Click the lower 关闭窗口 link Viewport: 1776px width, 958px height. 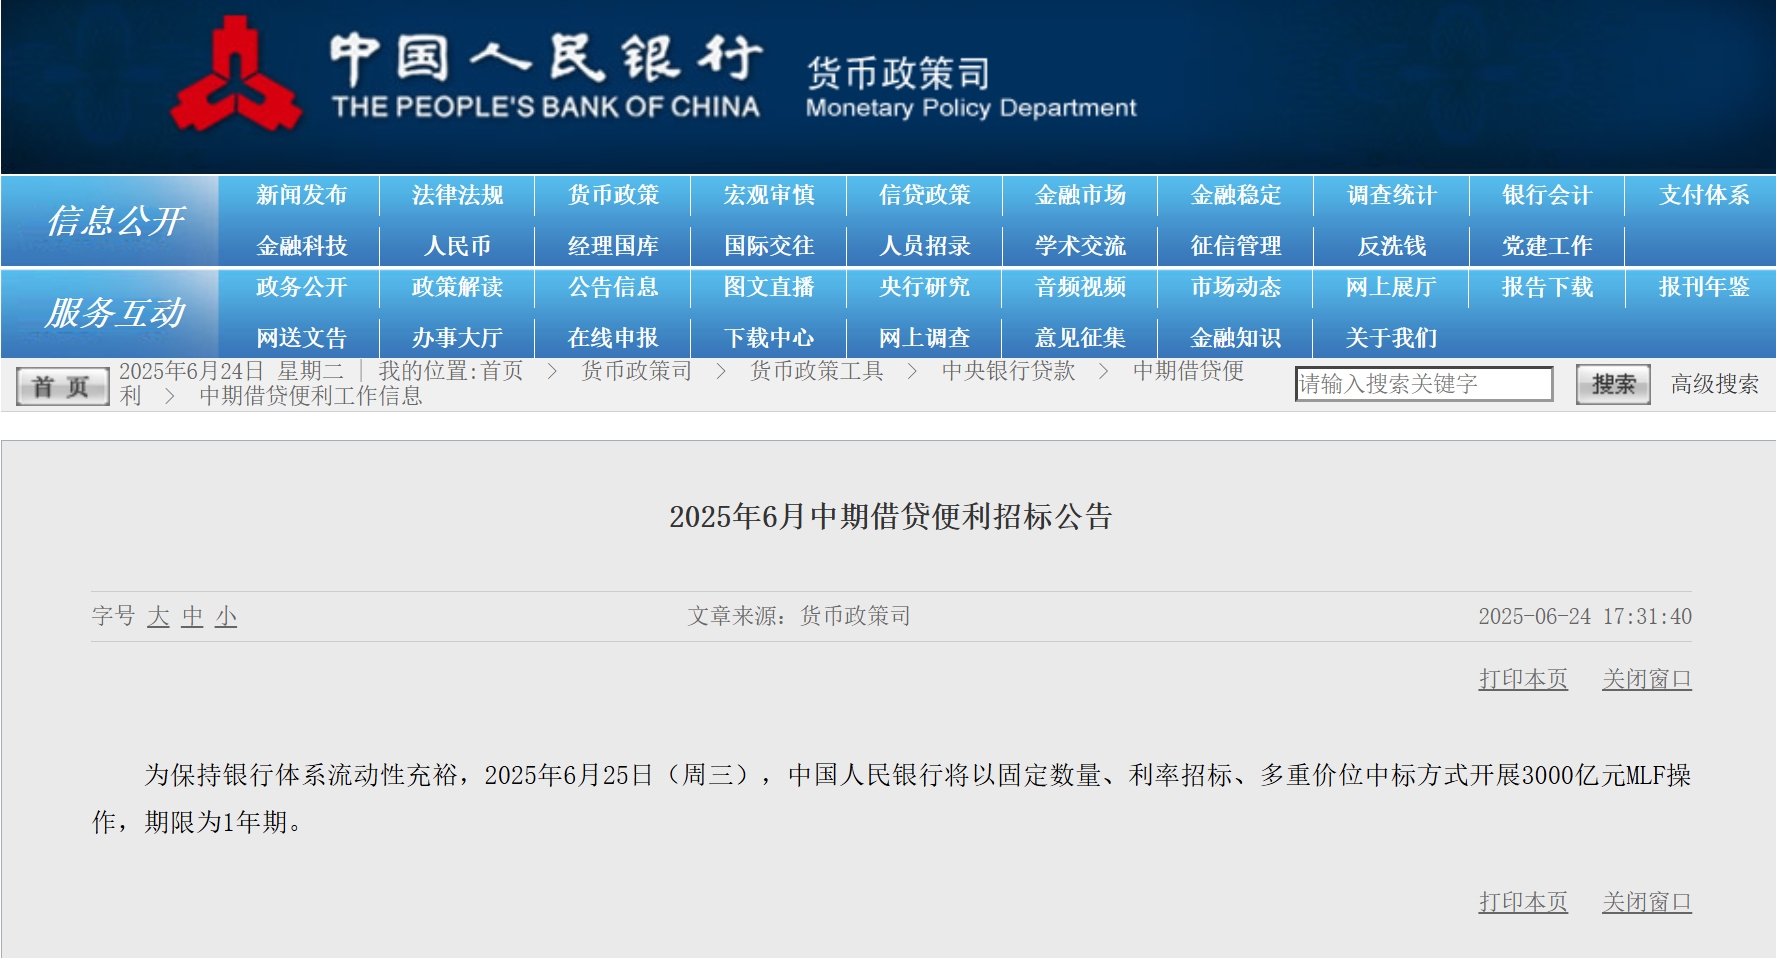coord(1647,902)
